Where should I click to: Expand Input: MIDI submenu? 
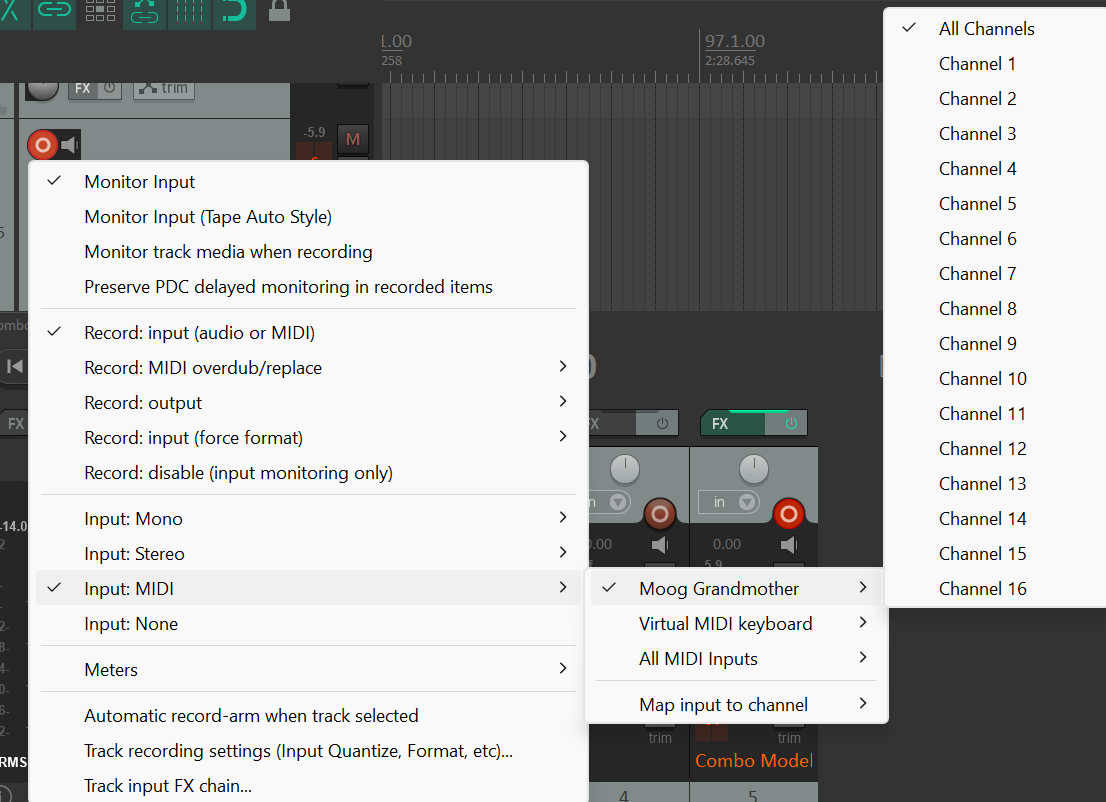pyautogui.click(x=308, y=589)
